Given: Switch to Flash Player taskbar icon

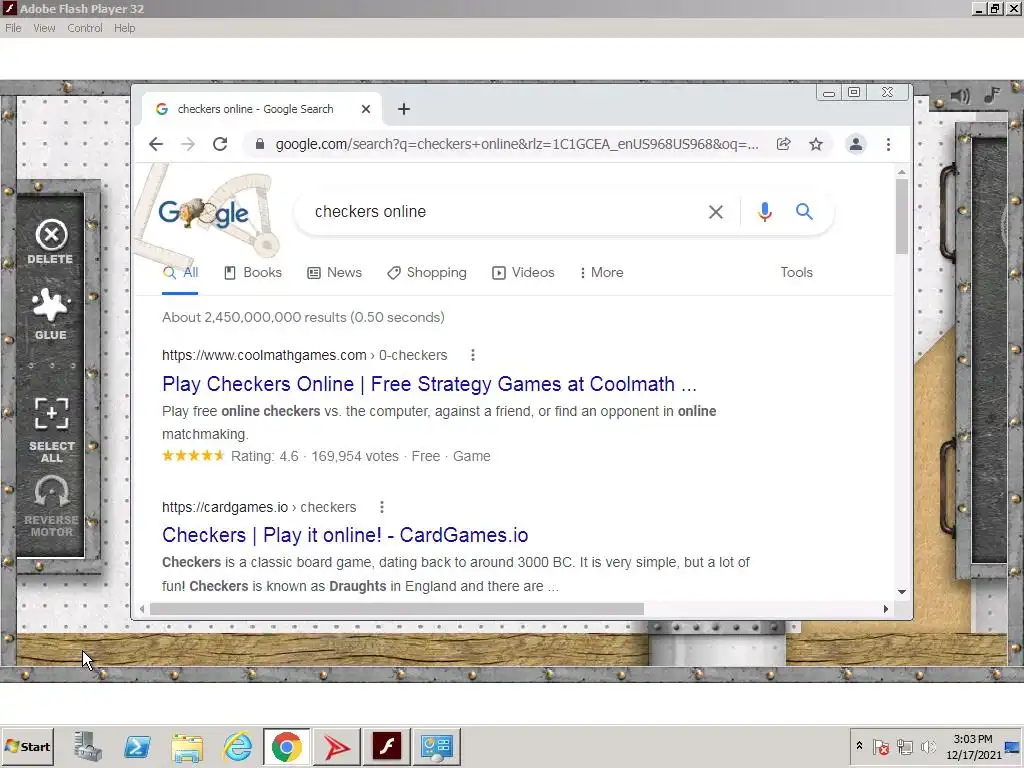Looking at the screenshot, I should point(387,747).
